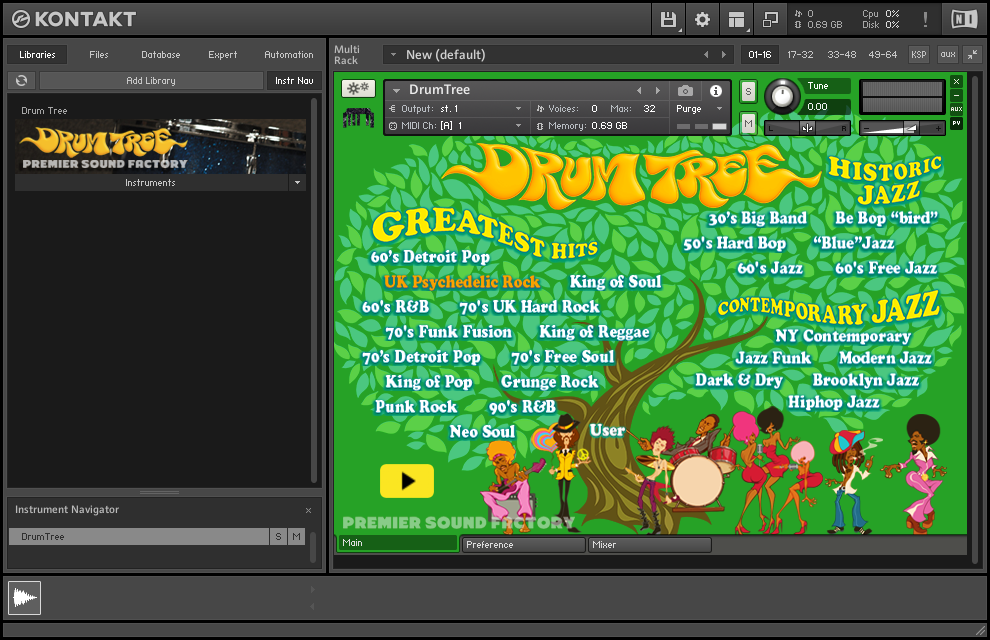Screen dimensions: 990x640
Task: Open instrument edit mode wrench icon
Action: [x=358, y=88]
